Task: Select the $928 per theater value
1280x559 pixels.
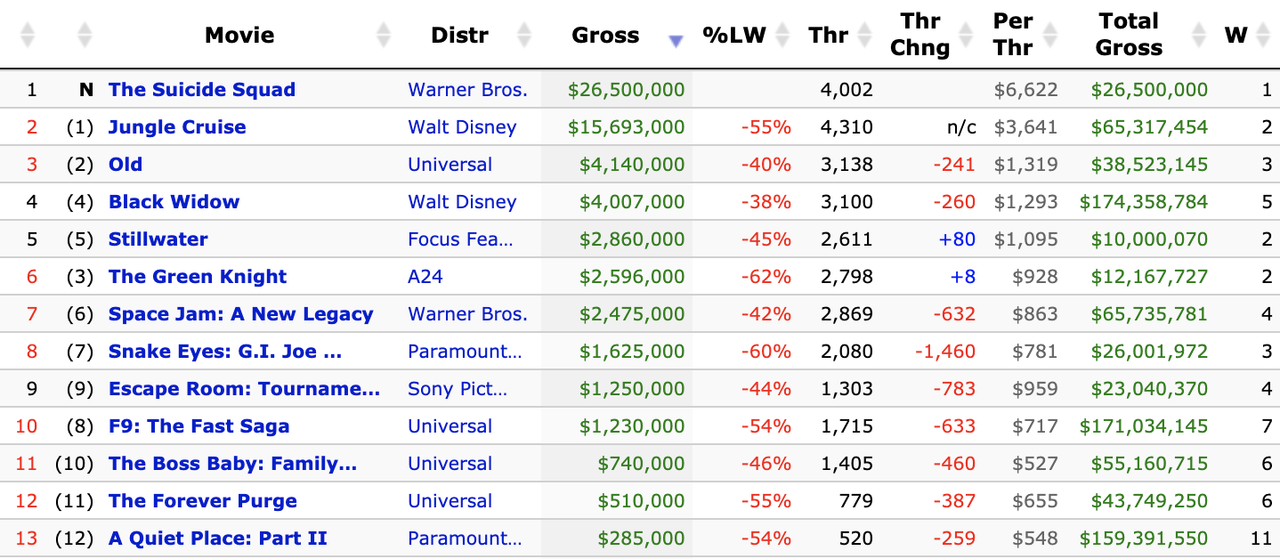Action: tap(1035, 277)
